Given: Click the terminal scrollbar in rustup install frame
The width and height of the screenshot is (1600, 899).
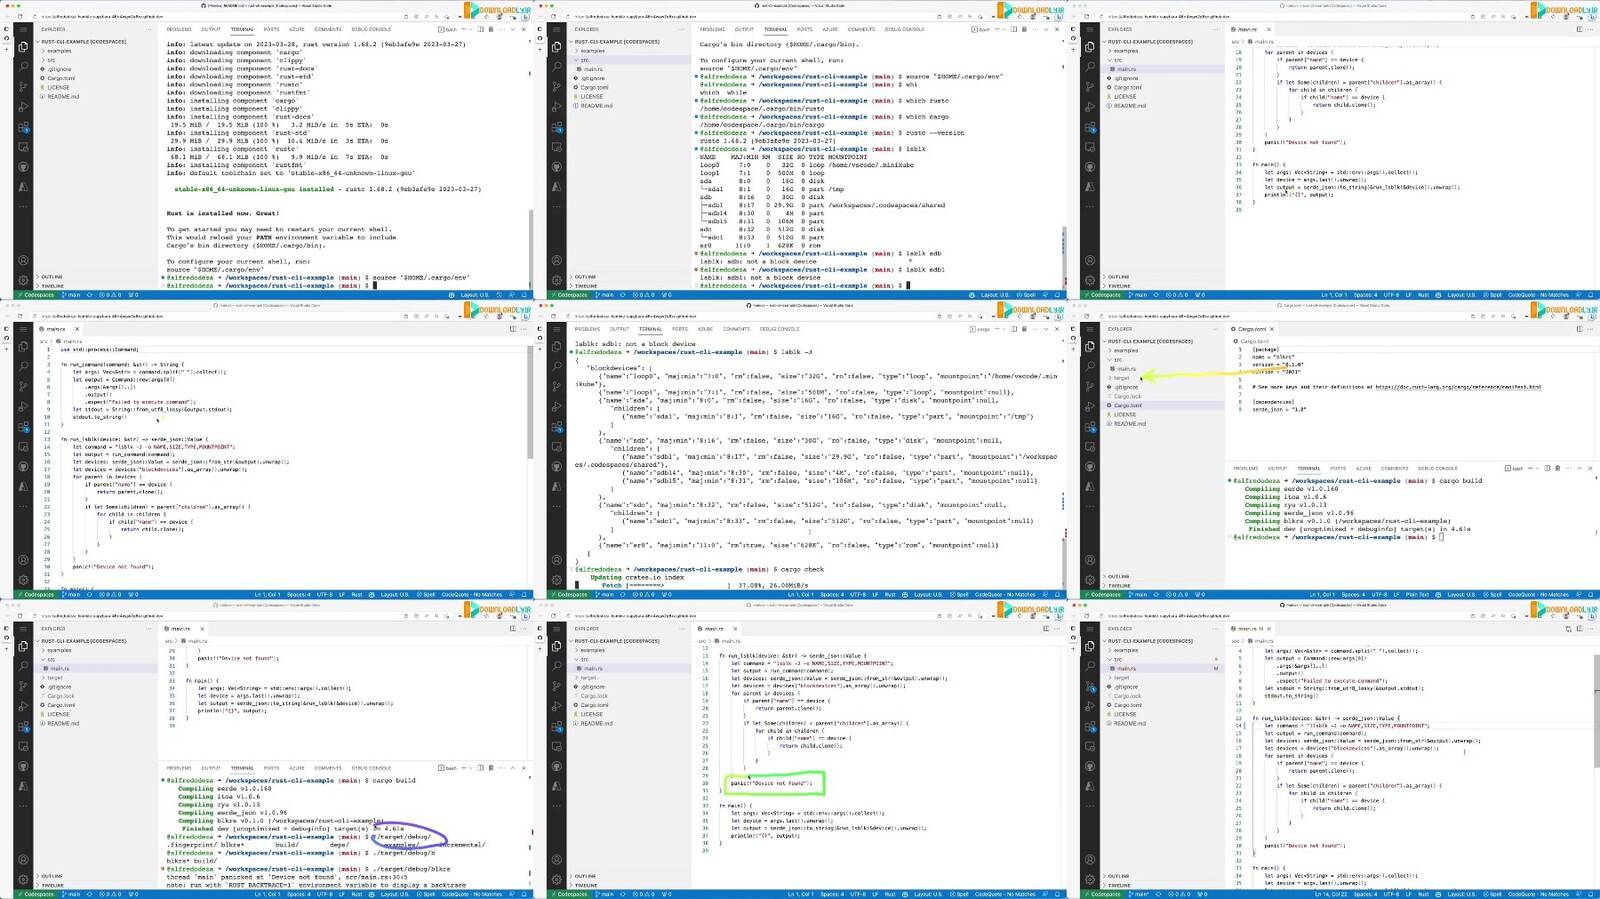Looking at the screenshot, I should point(529,250).
